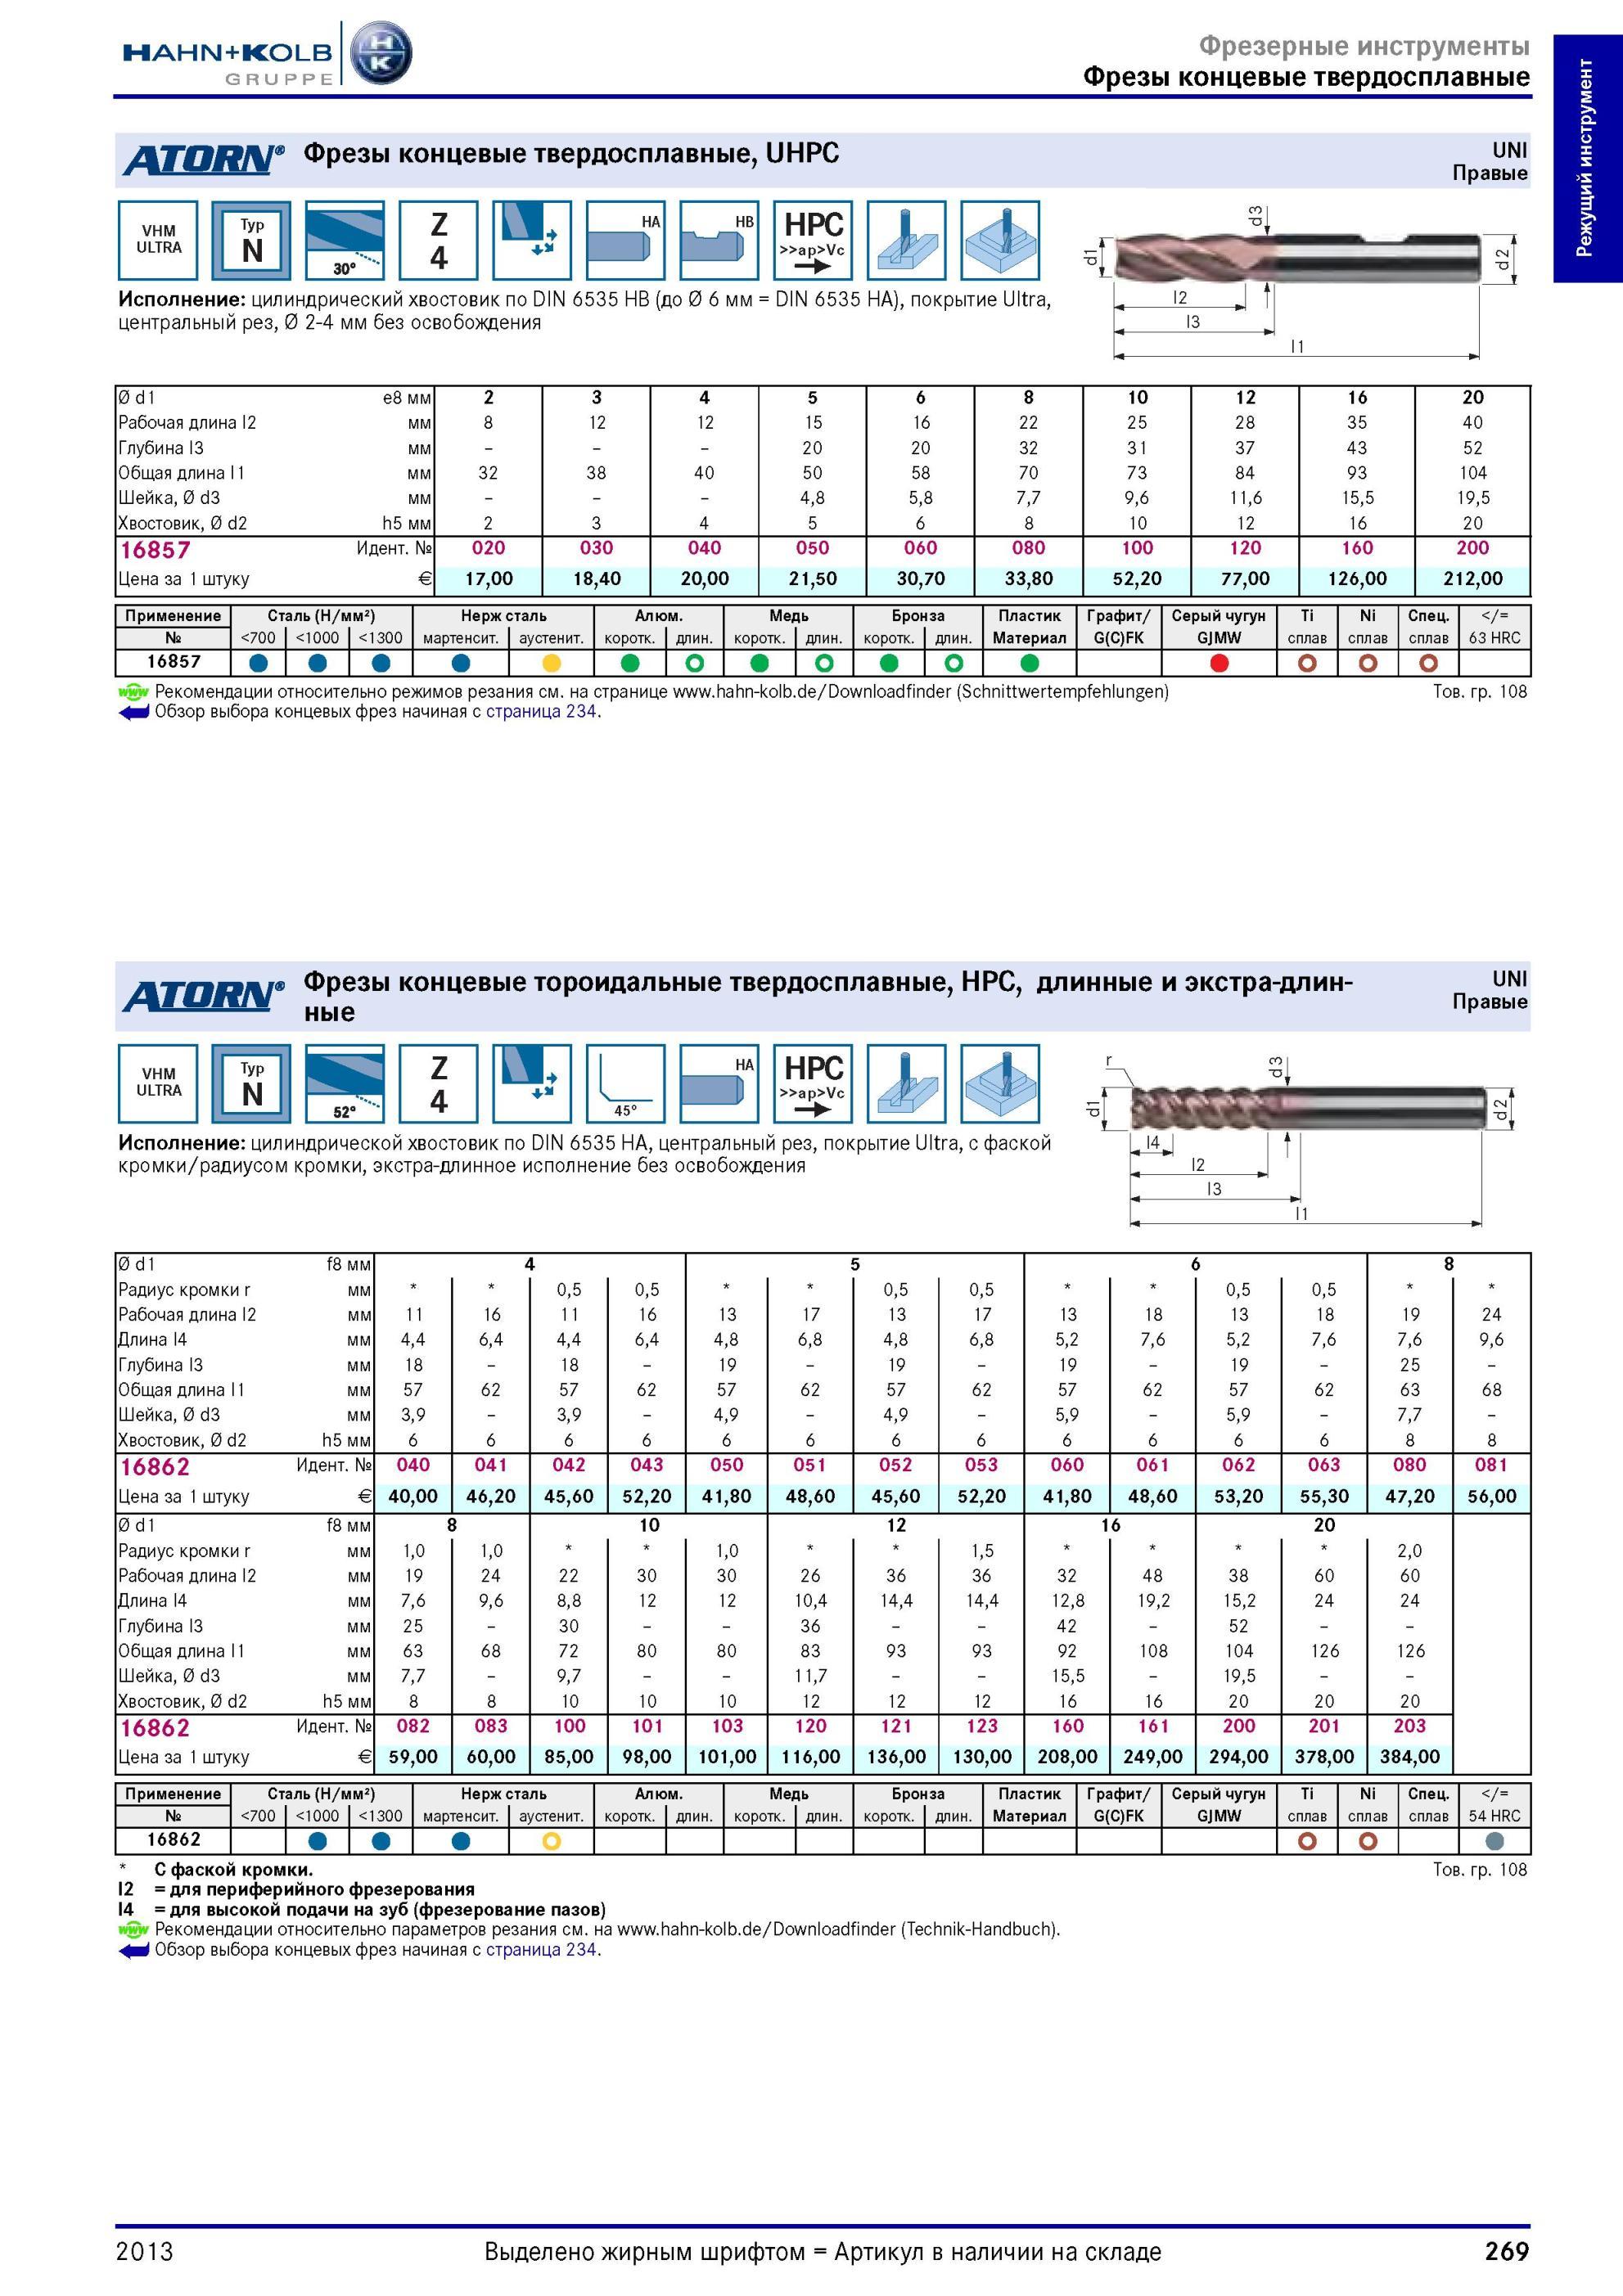Click the yellow ring austenitic dot for 16862
Screen dimensions: 1623x2296
pyautogui.click(x=551, y=1841)
